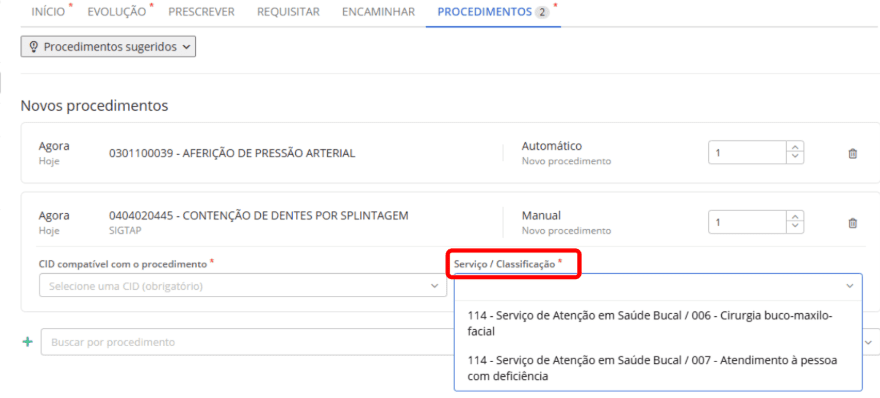Click the Novos procedimentos heading

pos(94,106)
